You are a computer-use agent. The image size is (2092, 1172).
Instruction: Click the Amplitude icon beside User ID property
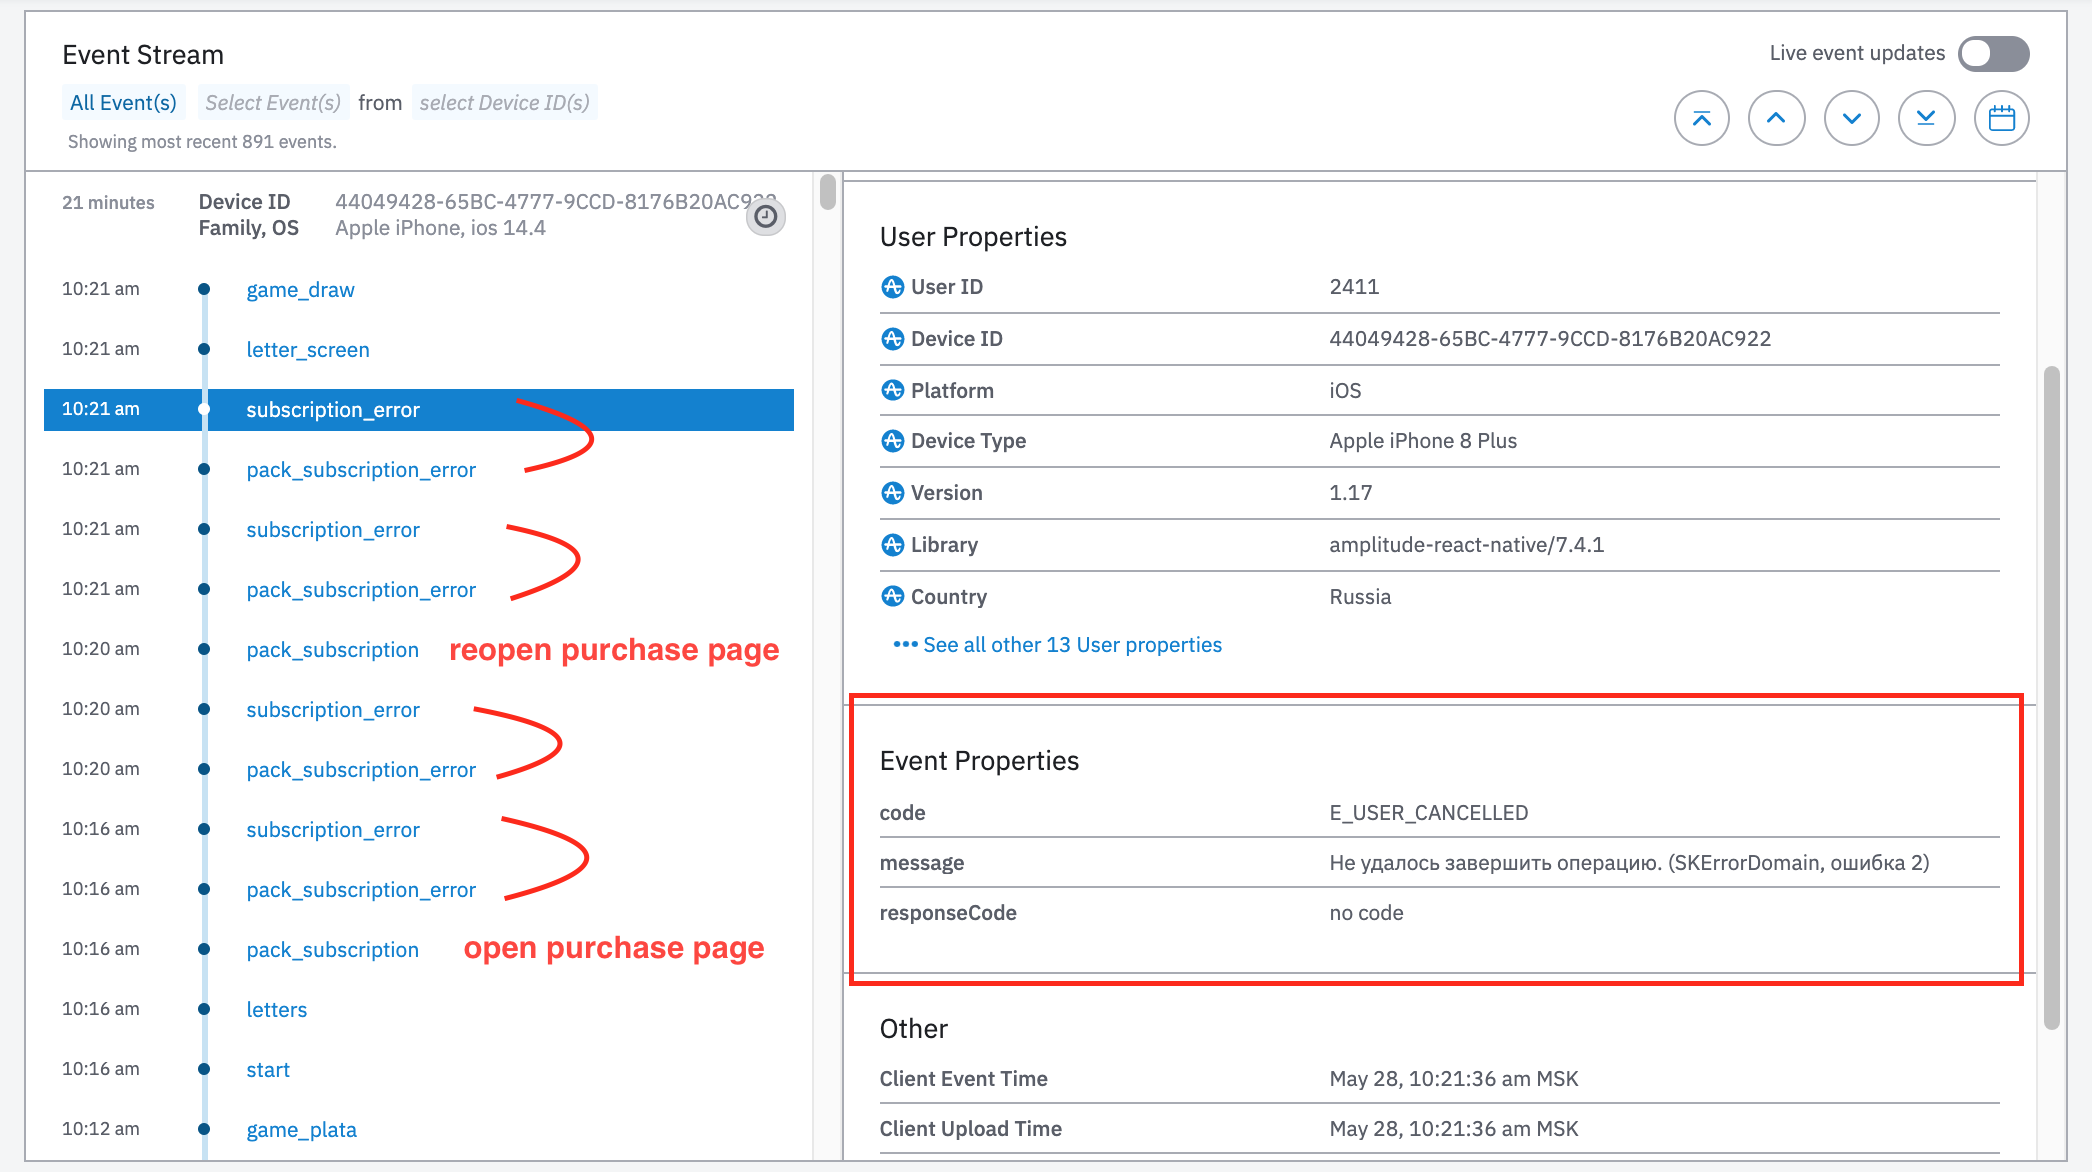tap(892, 286)
